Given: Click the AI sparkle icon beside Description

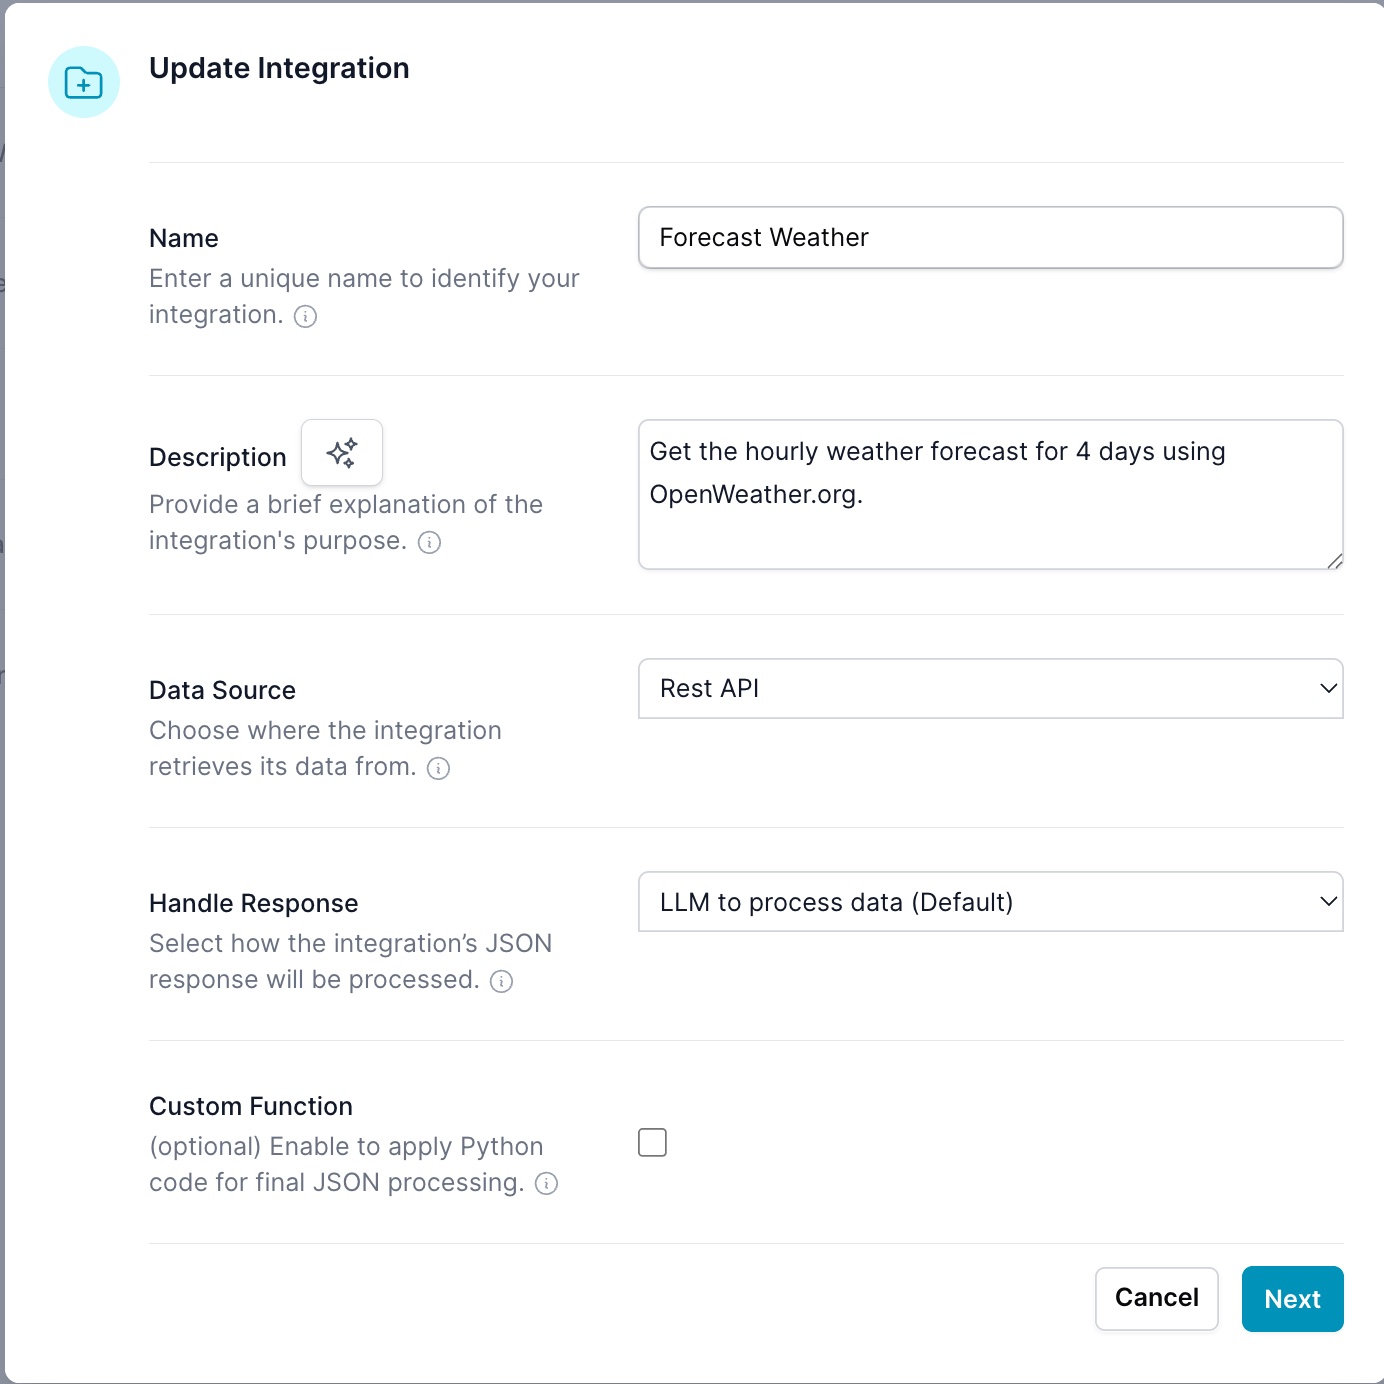Looking at the screenshot, I should pos(342,453).
